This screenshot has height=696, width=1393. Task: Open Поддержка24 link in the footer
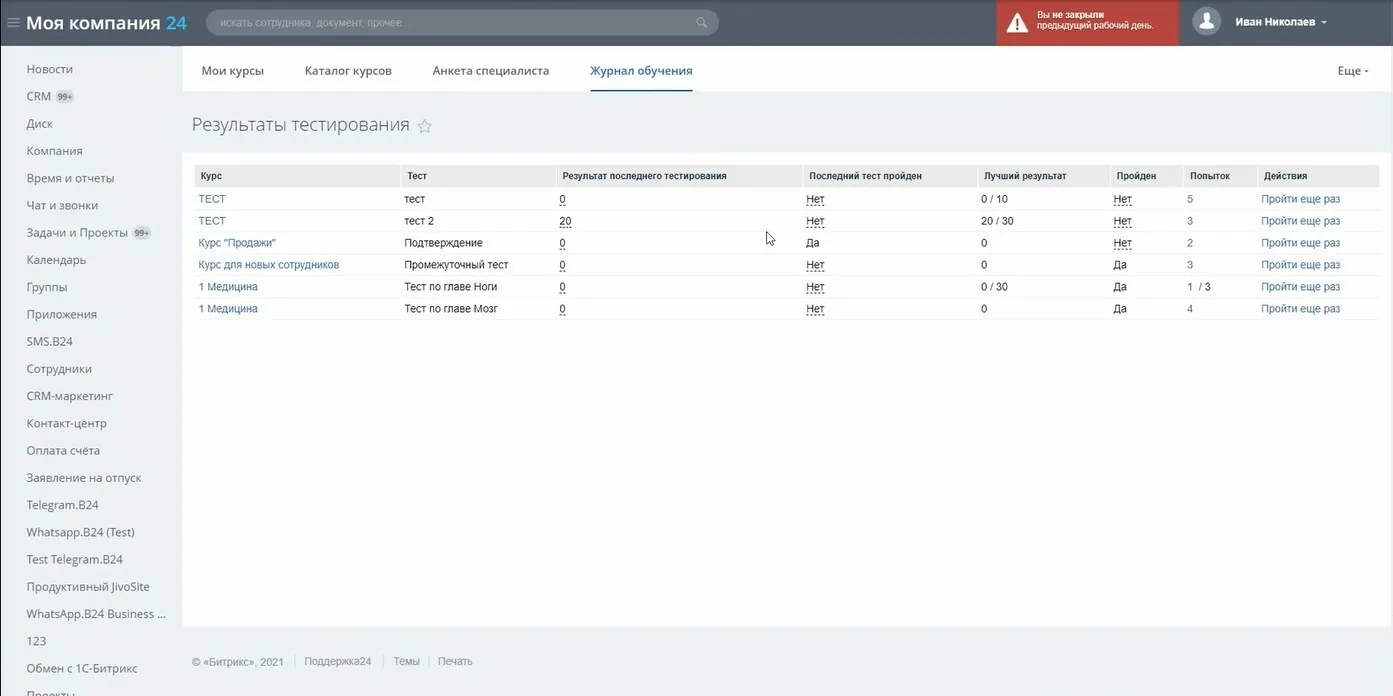click(338, 661)
